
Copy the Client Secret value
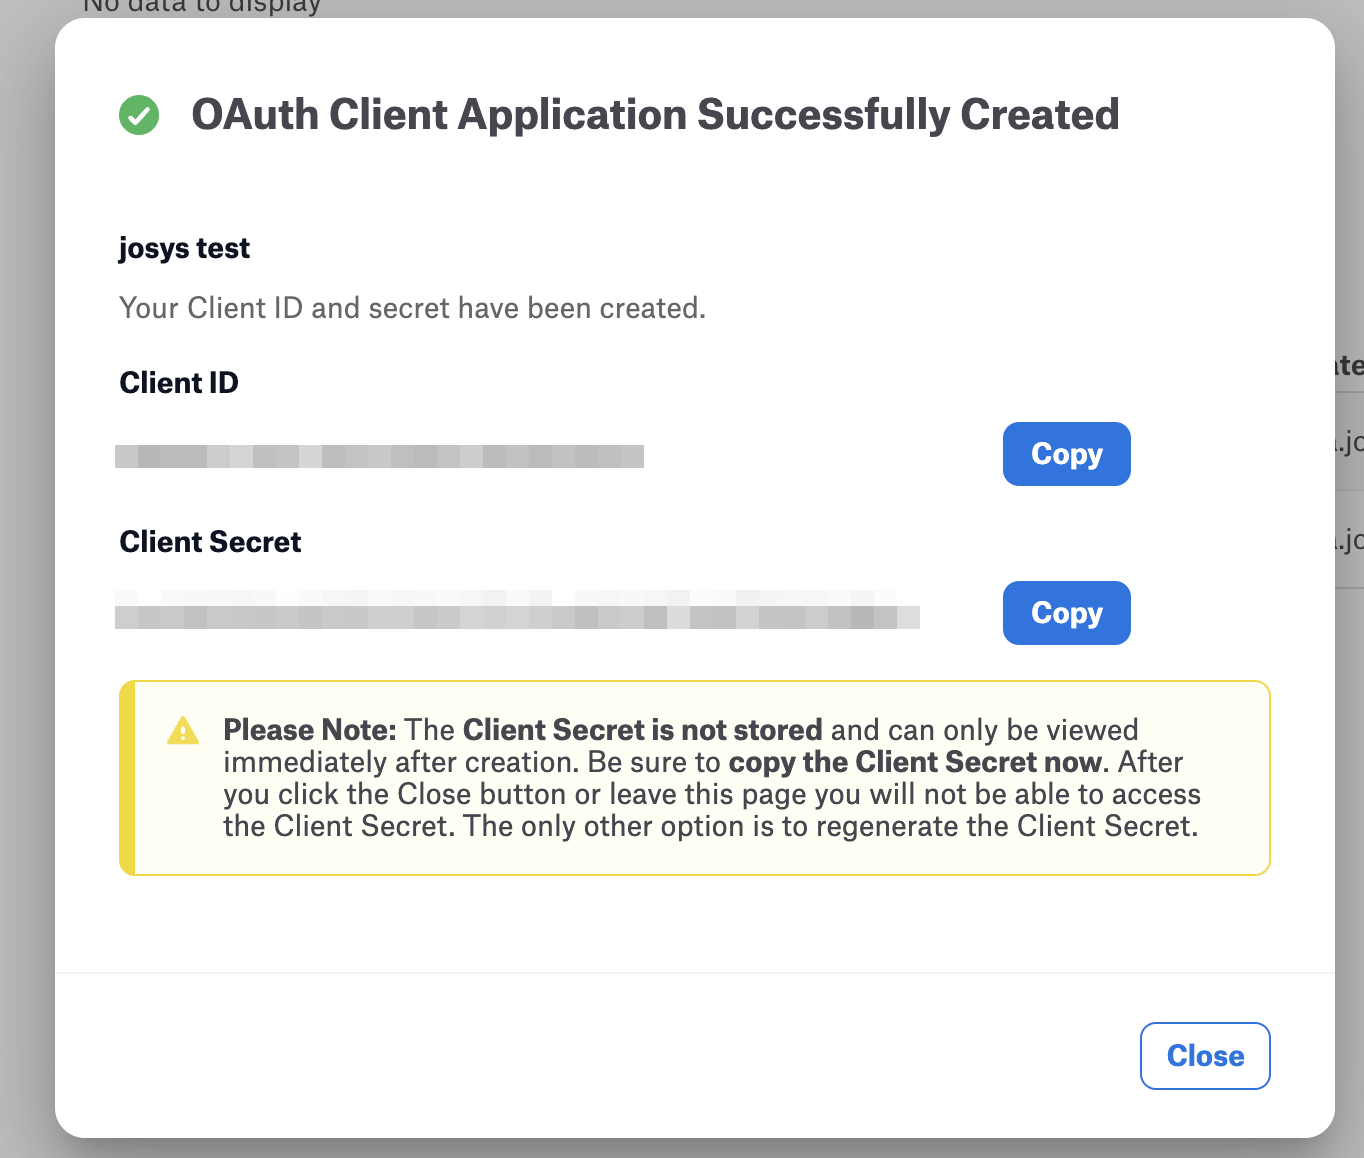click(x=1066, y=613)
